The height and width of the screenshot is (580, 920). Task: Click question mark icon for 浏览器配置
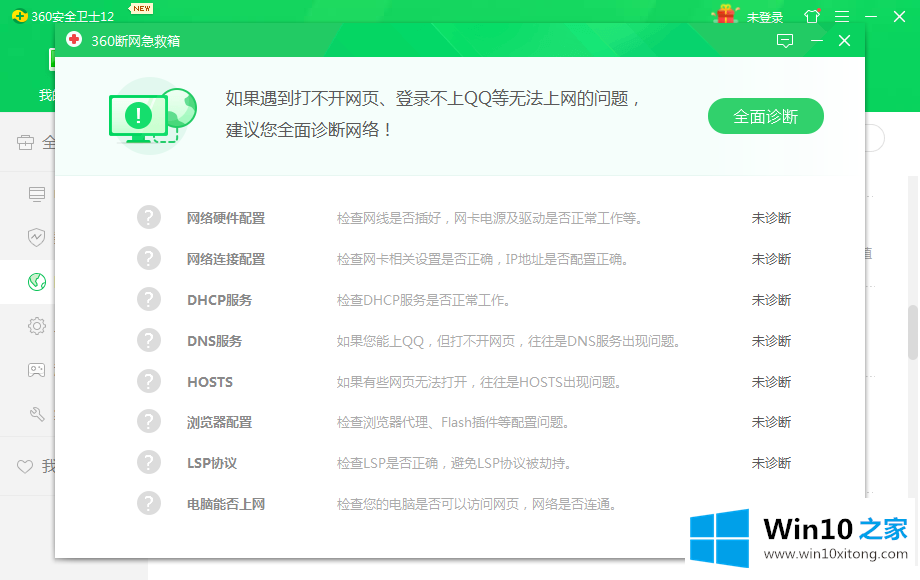tap(149, 422)
